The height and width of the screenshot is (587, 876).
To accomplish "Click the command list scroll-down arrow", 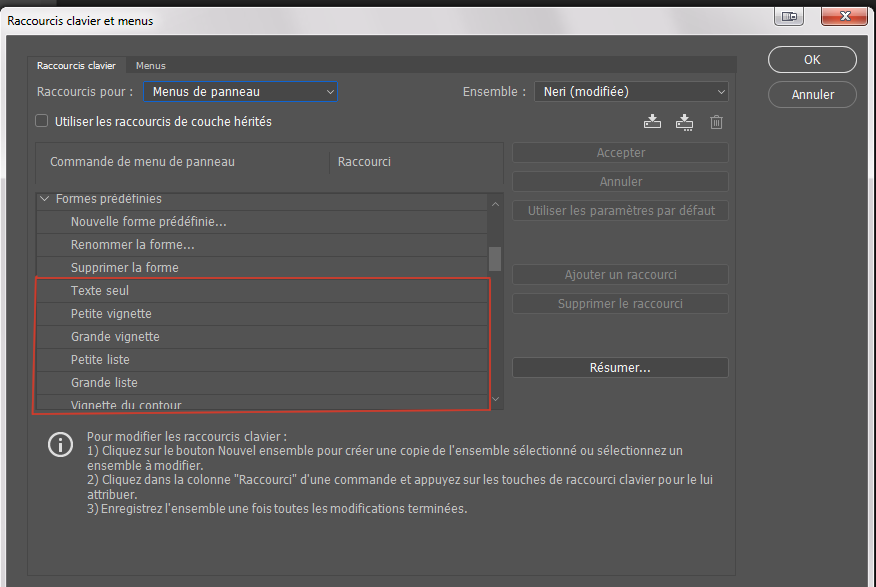I will pyautogui.click(x=495, y=401).
